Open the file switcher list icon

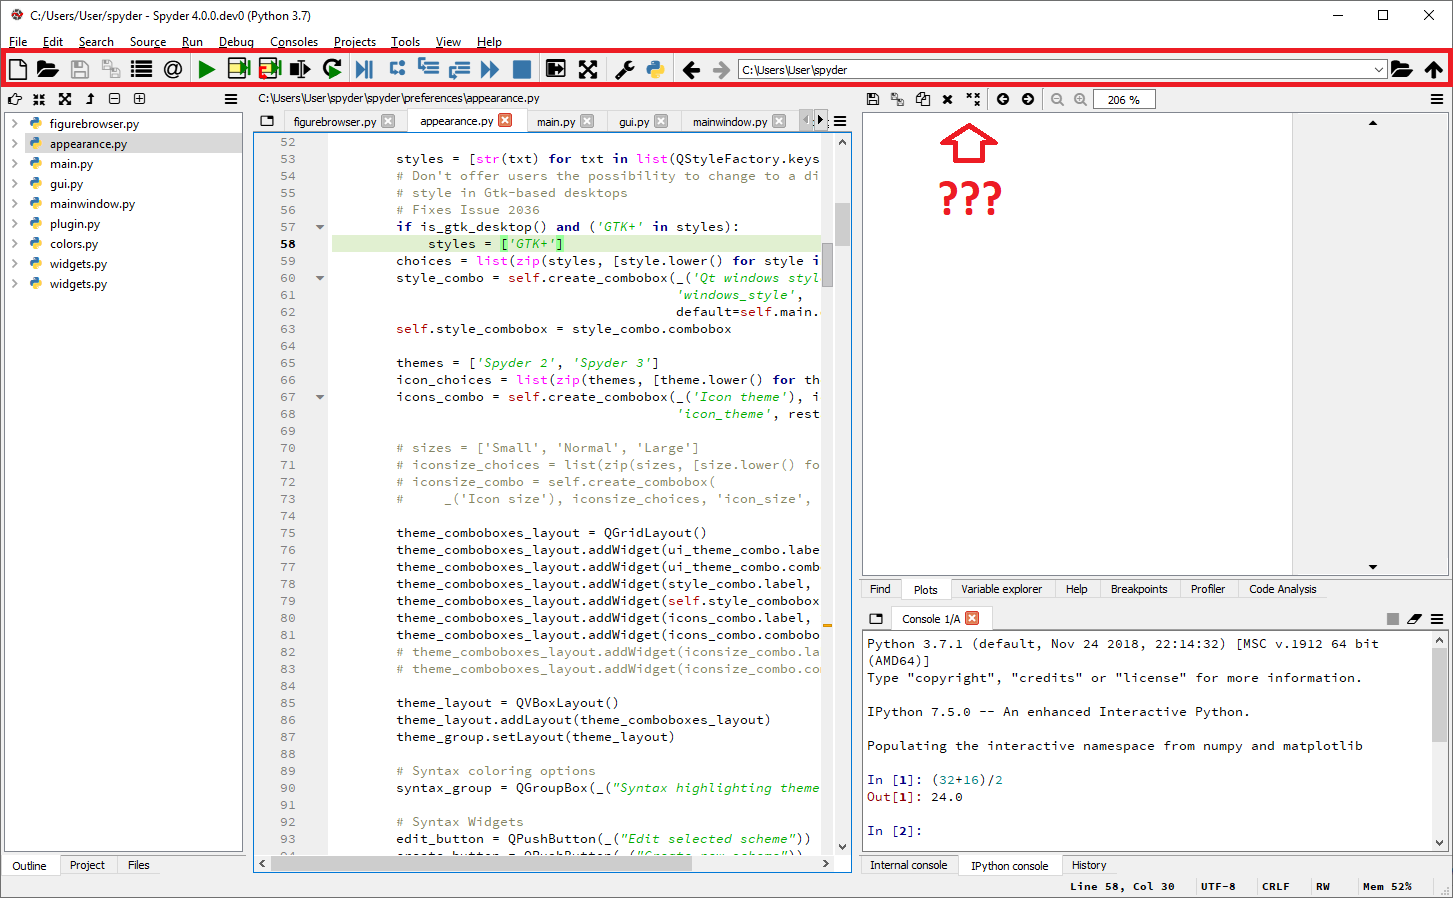141,69
